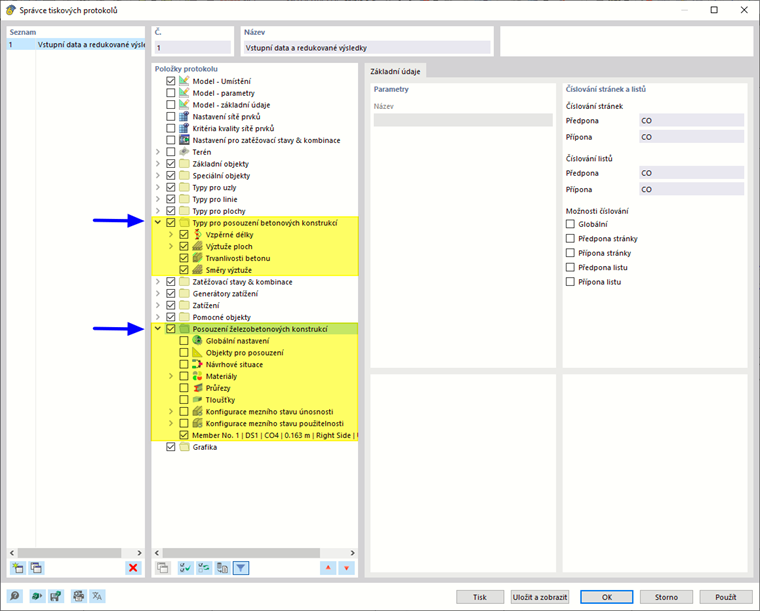Image resolution: width=760 pixels, height=611 pixels.
Task: Enable the Kritéria kvality sítě prvků checkbox
Action: click(171, 128)
